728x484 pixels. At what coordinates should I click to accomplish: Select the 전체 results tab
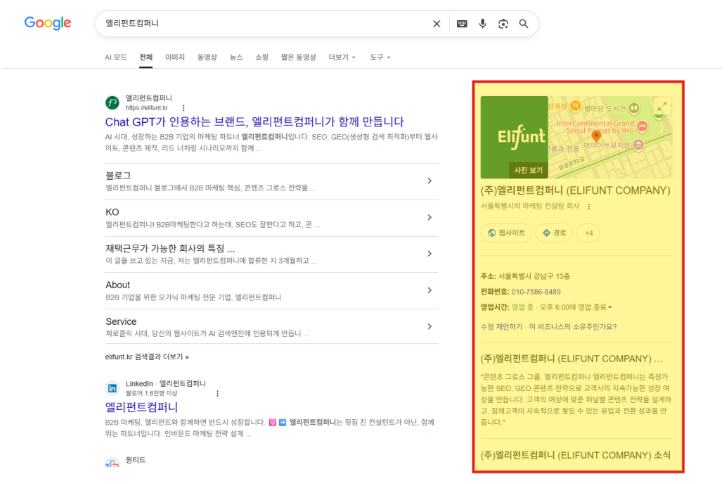[146, 57]
